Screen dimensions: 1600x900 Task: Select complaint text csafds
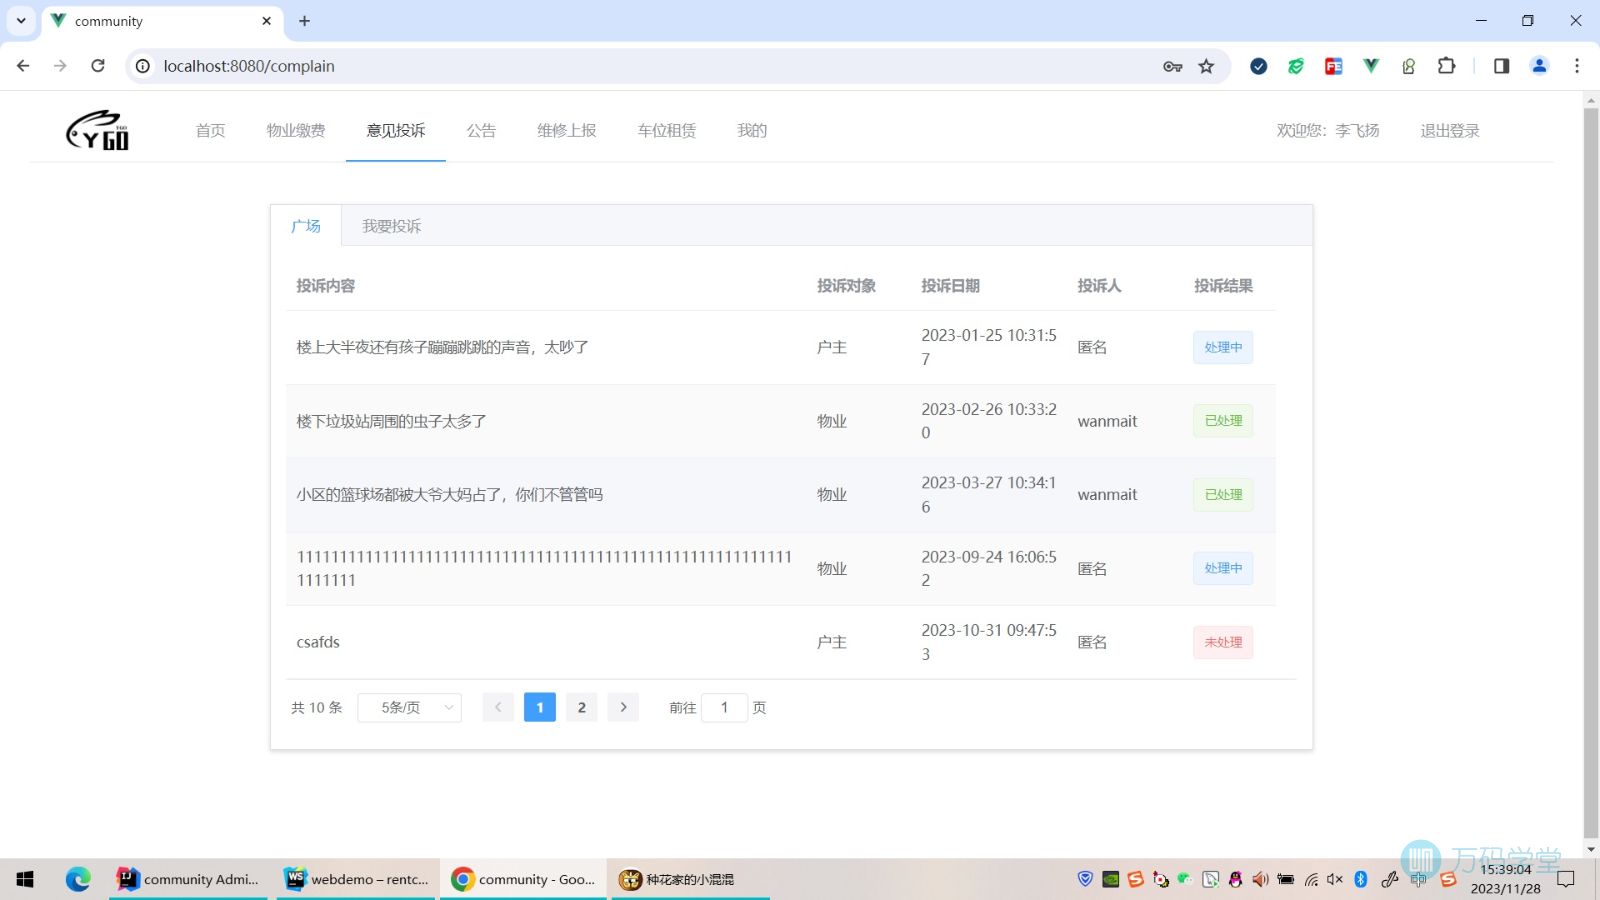318,642
